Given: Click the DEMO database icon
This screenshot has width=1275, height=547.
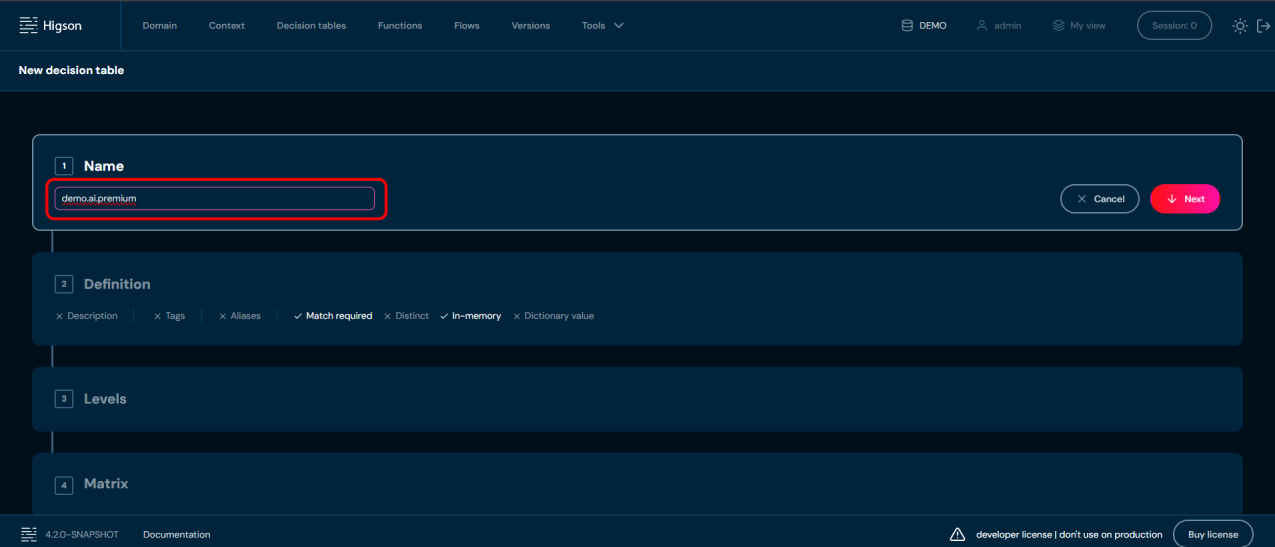Looking at the screenshot, I should tap(907, 26).
